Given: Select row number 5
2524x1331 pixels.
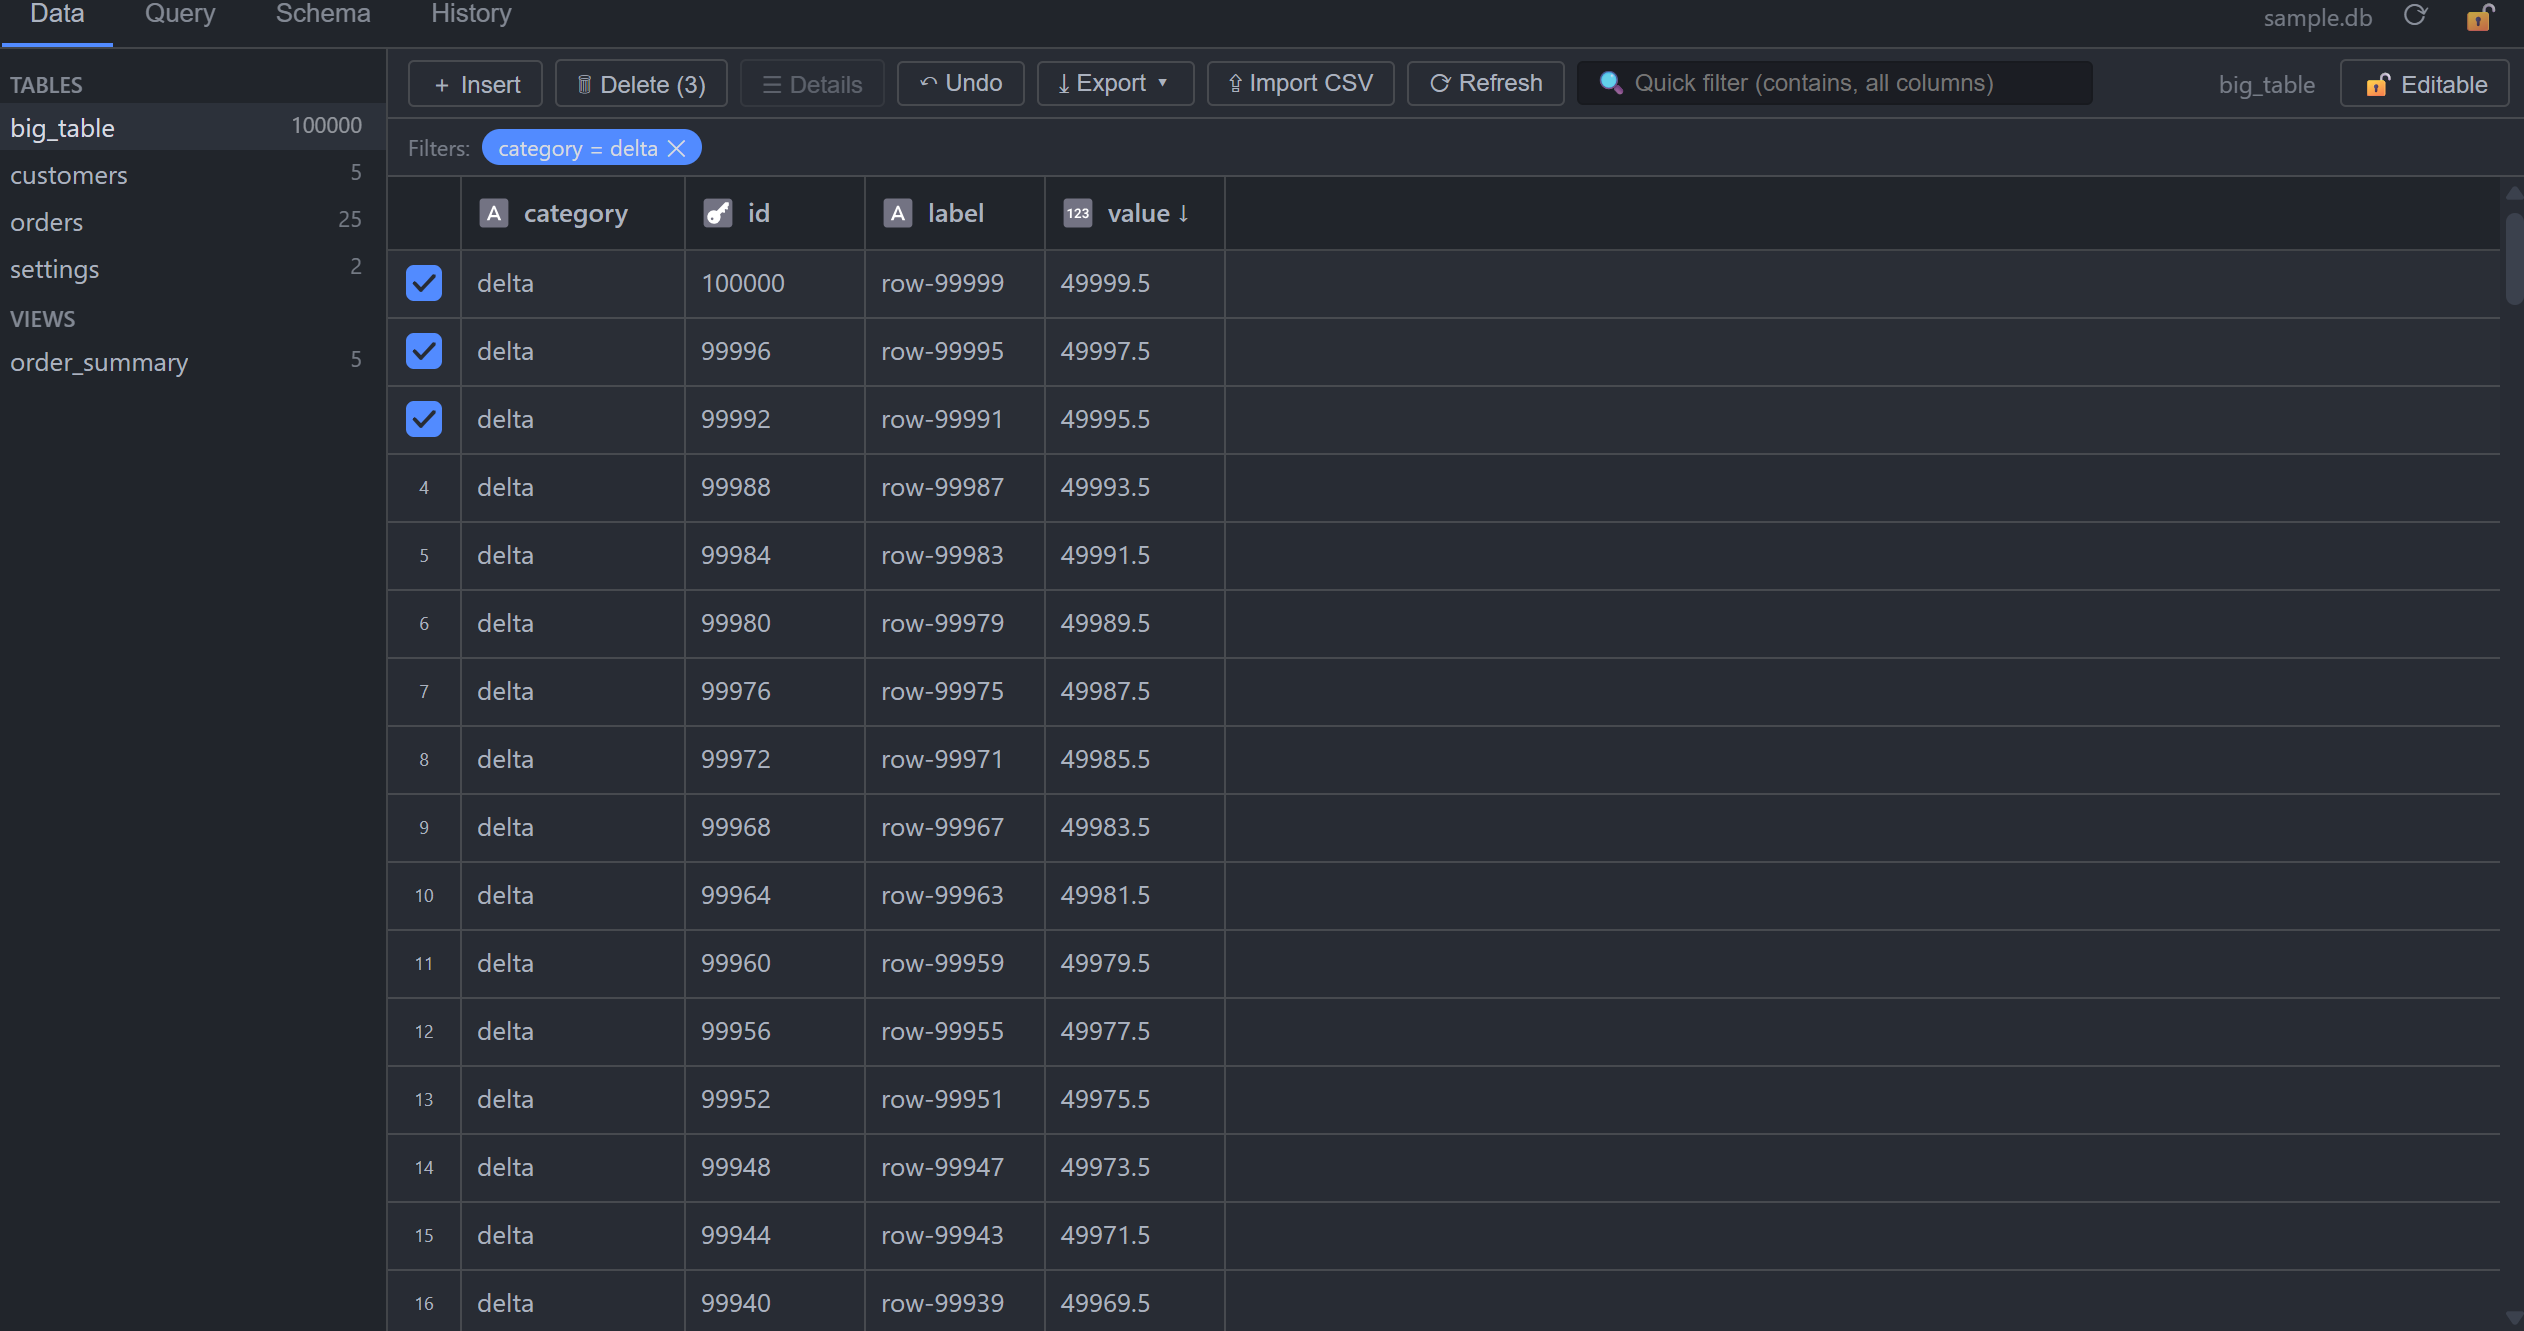Looking at the screenshot, I should click(424, 556).
